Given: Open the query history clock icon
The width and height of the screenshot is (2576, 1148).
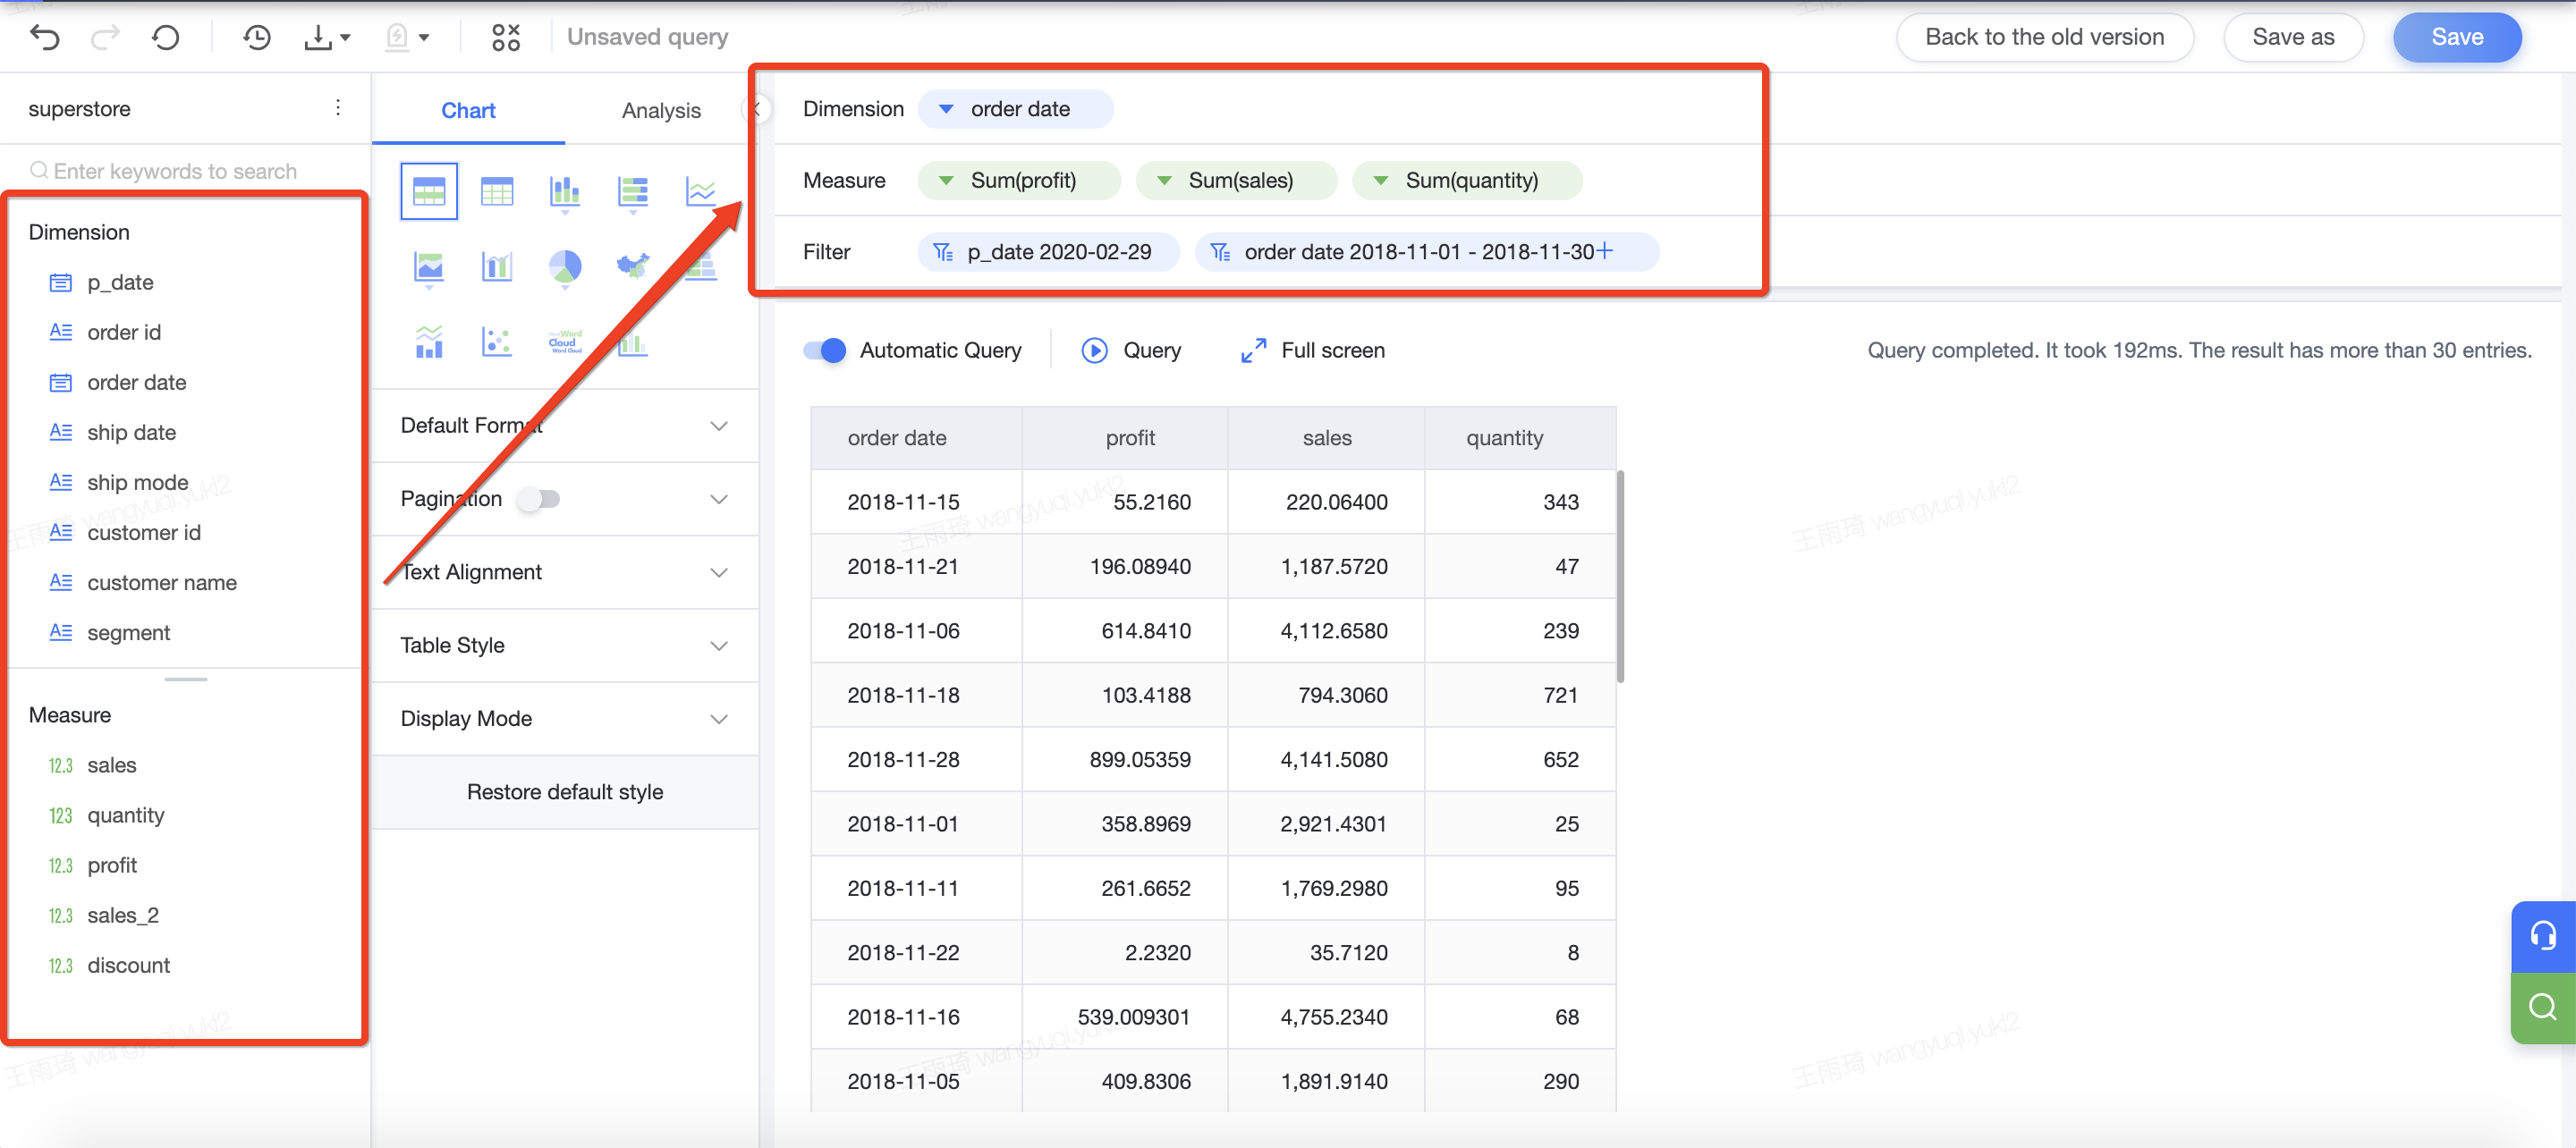Looking at the screenshot, I should (257, 37).
